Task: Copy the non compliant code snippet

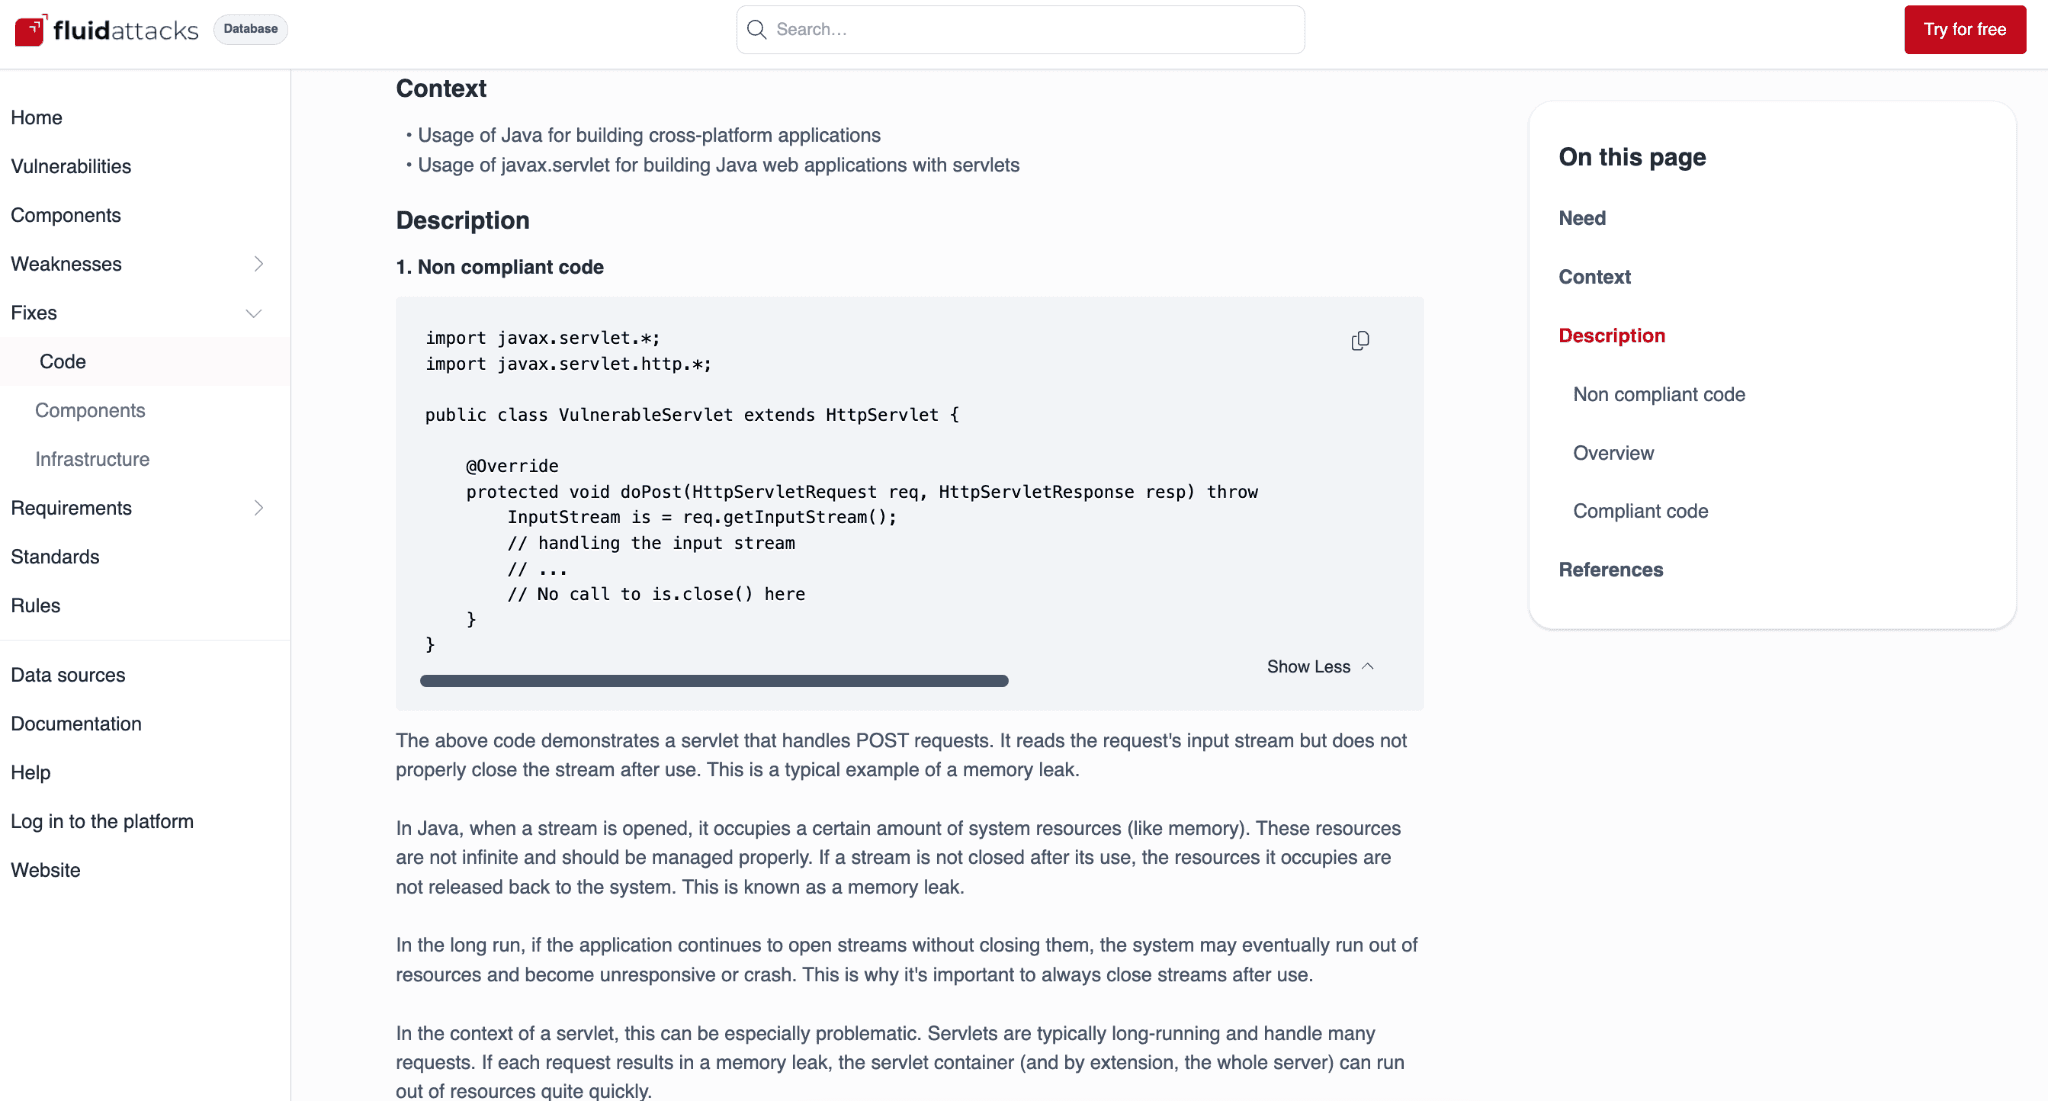Action: (x=1360, y=341)
